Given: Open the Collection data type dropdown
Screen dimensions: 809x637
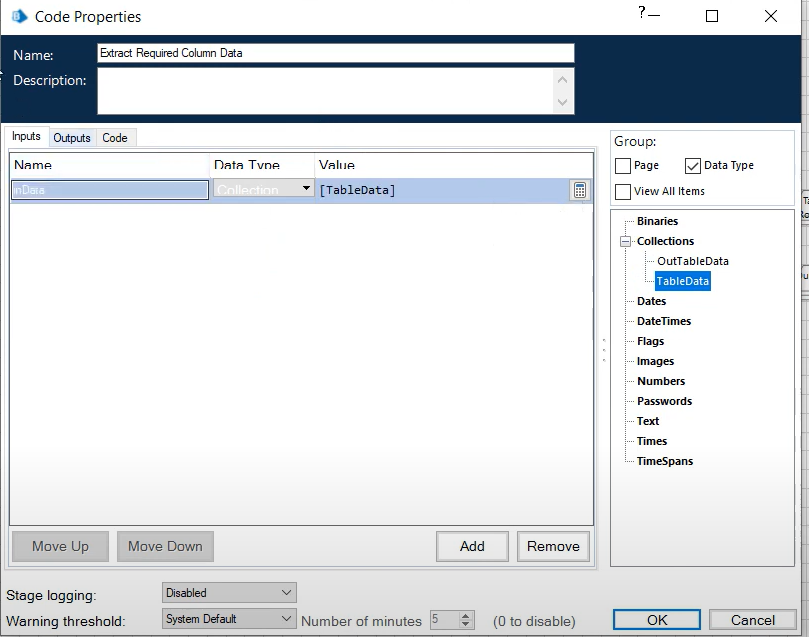Looking at the screenshot, I should (x=306, y=188).
